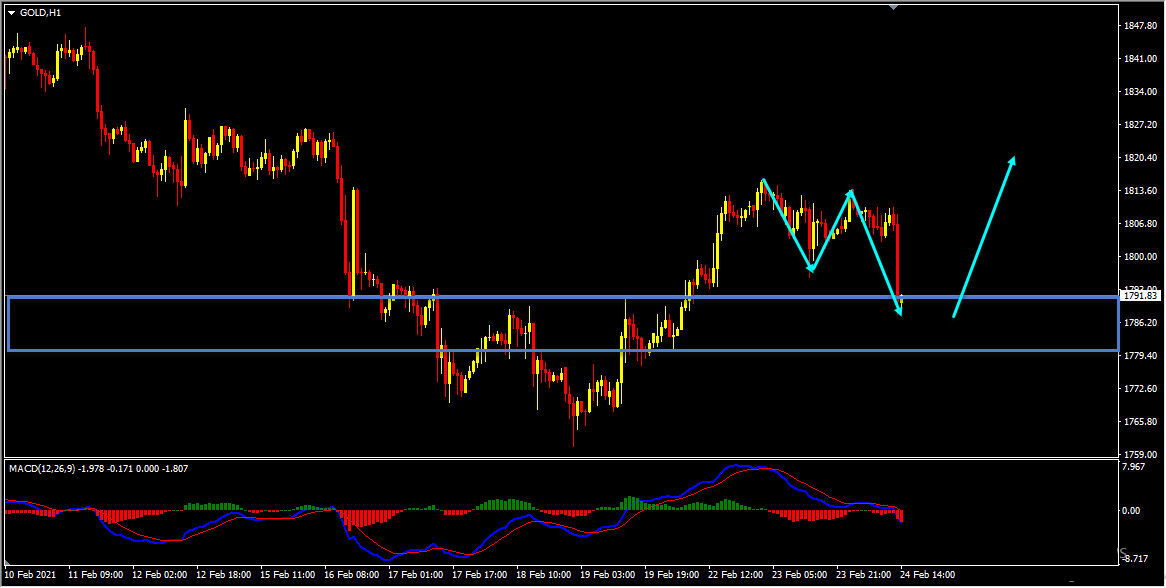Click the 1847.80 price axis label
1166x588 pixels.
[1140, 26]
